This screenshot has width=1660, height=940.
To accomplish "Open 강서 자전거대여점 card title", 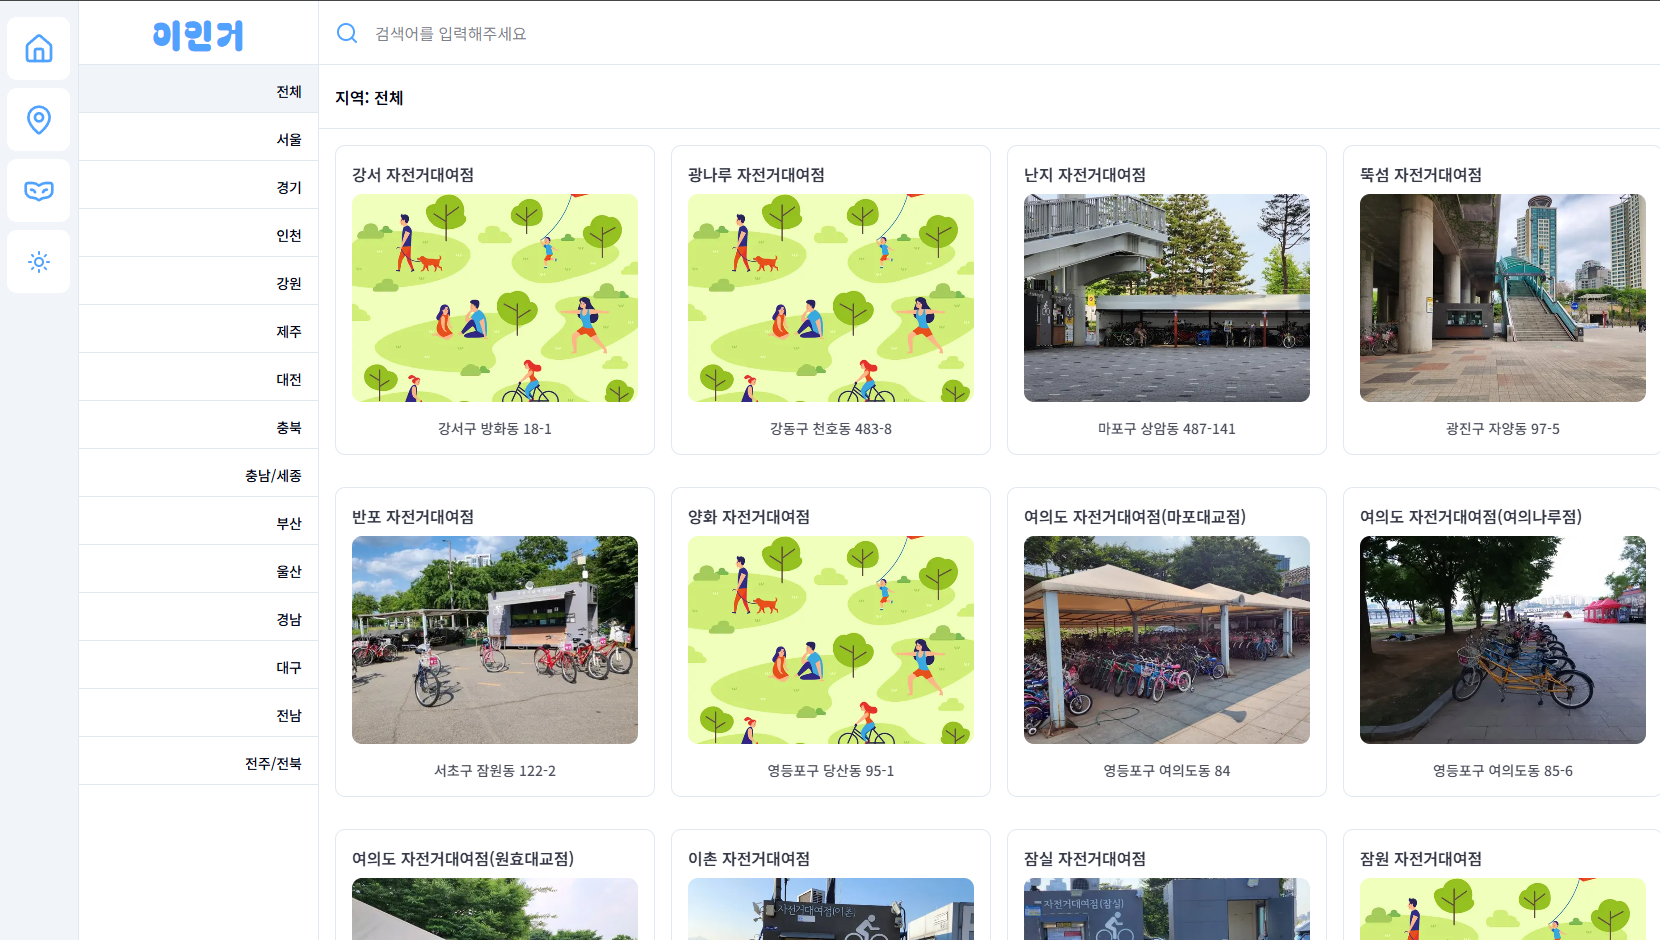I will (413, 175).
